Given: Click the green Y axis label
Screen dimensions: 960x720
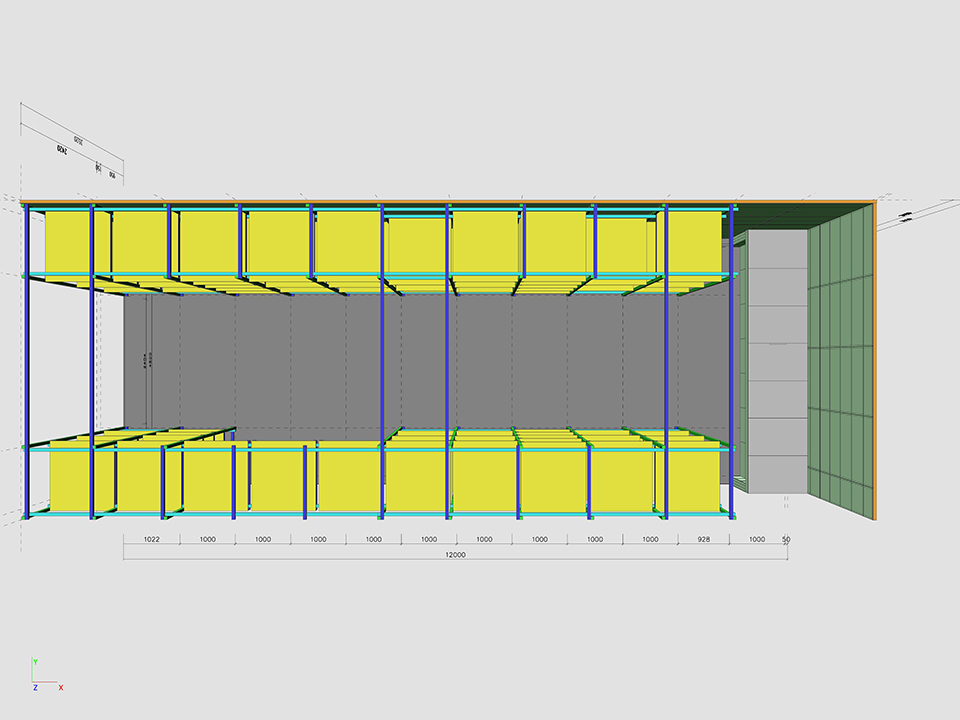Looking at the screenshot, I should tap(35, 662).
